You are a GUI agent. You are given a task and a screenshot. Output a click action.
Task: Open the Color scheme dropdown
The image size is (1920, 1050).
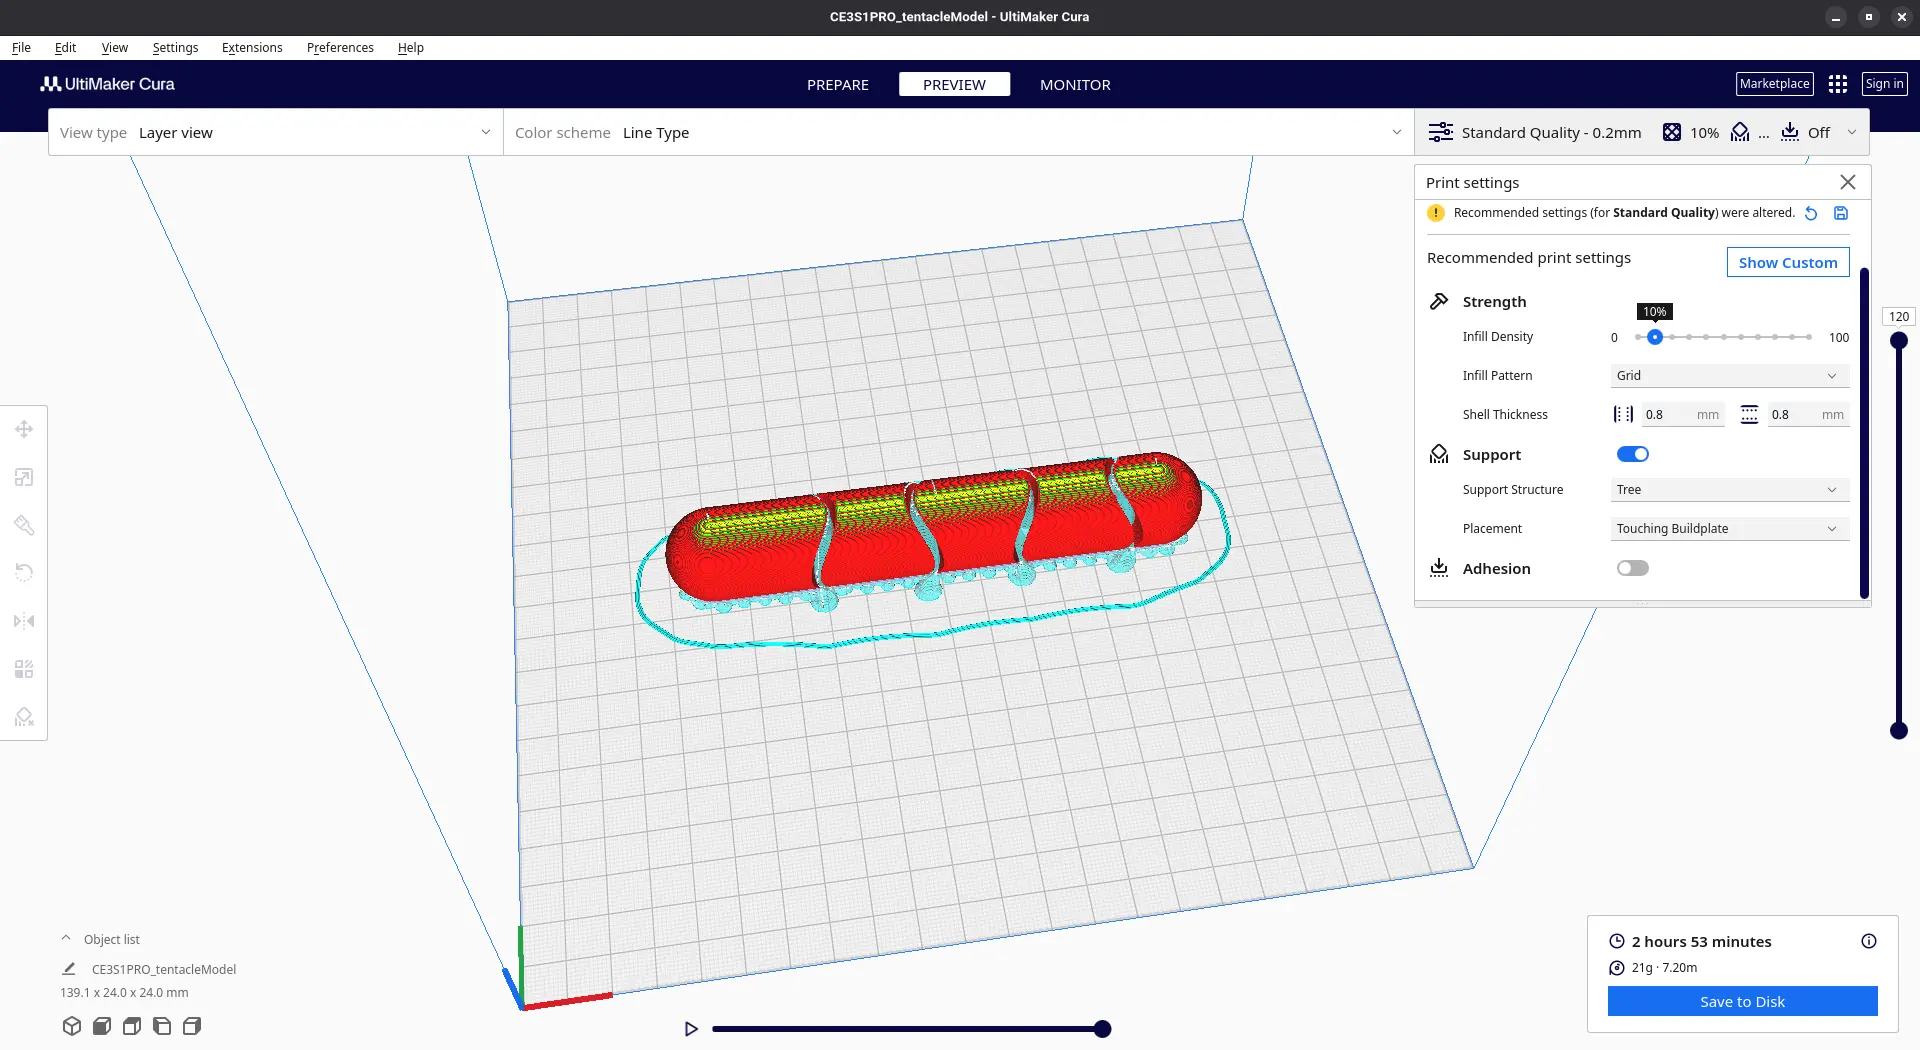pos(958,132)
